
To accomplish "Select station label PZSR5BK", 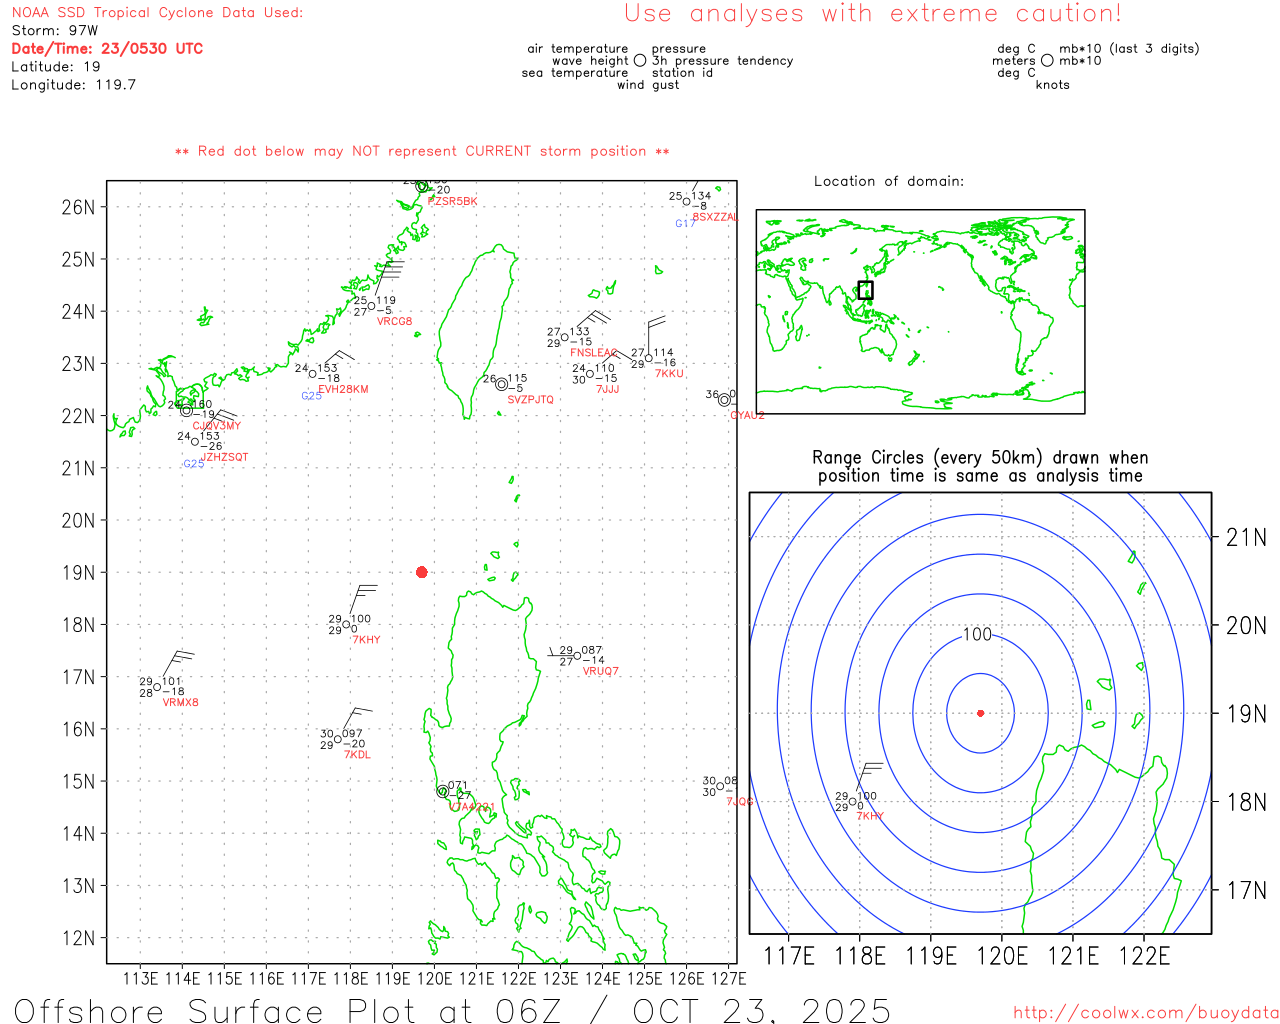I will tap(452, 202).
